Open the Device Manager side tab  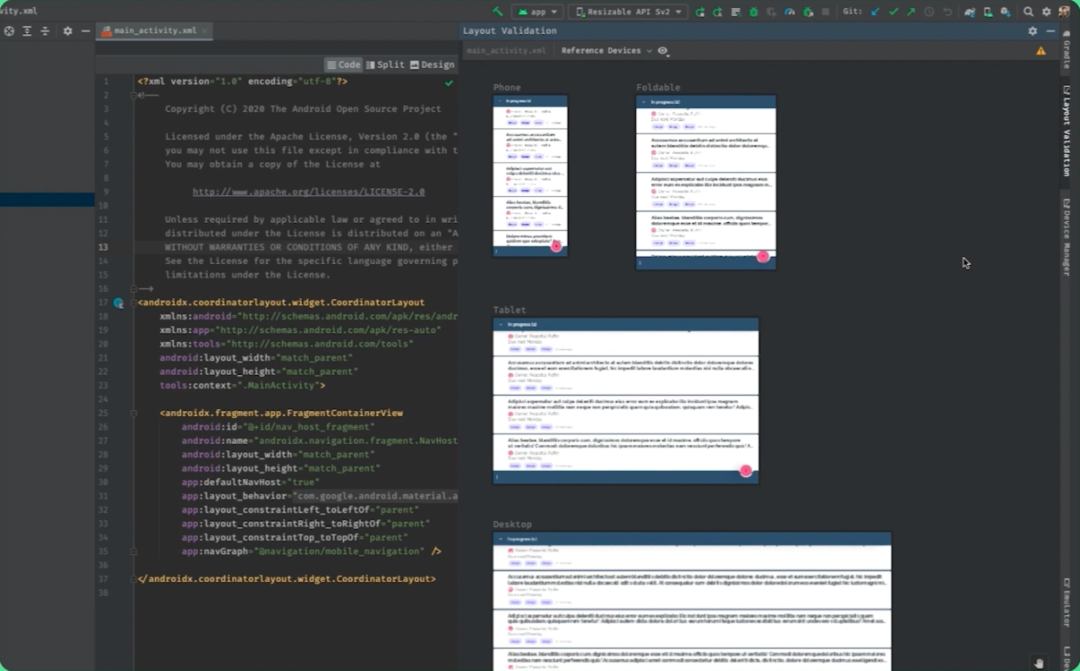[x=1066, y=237]
